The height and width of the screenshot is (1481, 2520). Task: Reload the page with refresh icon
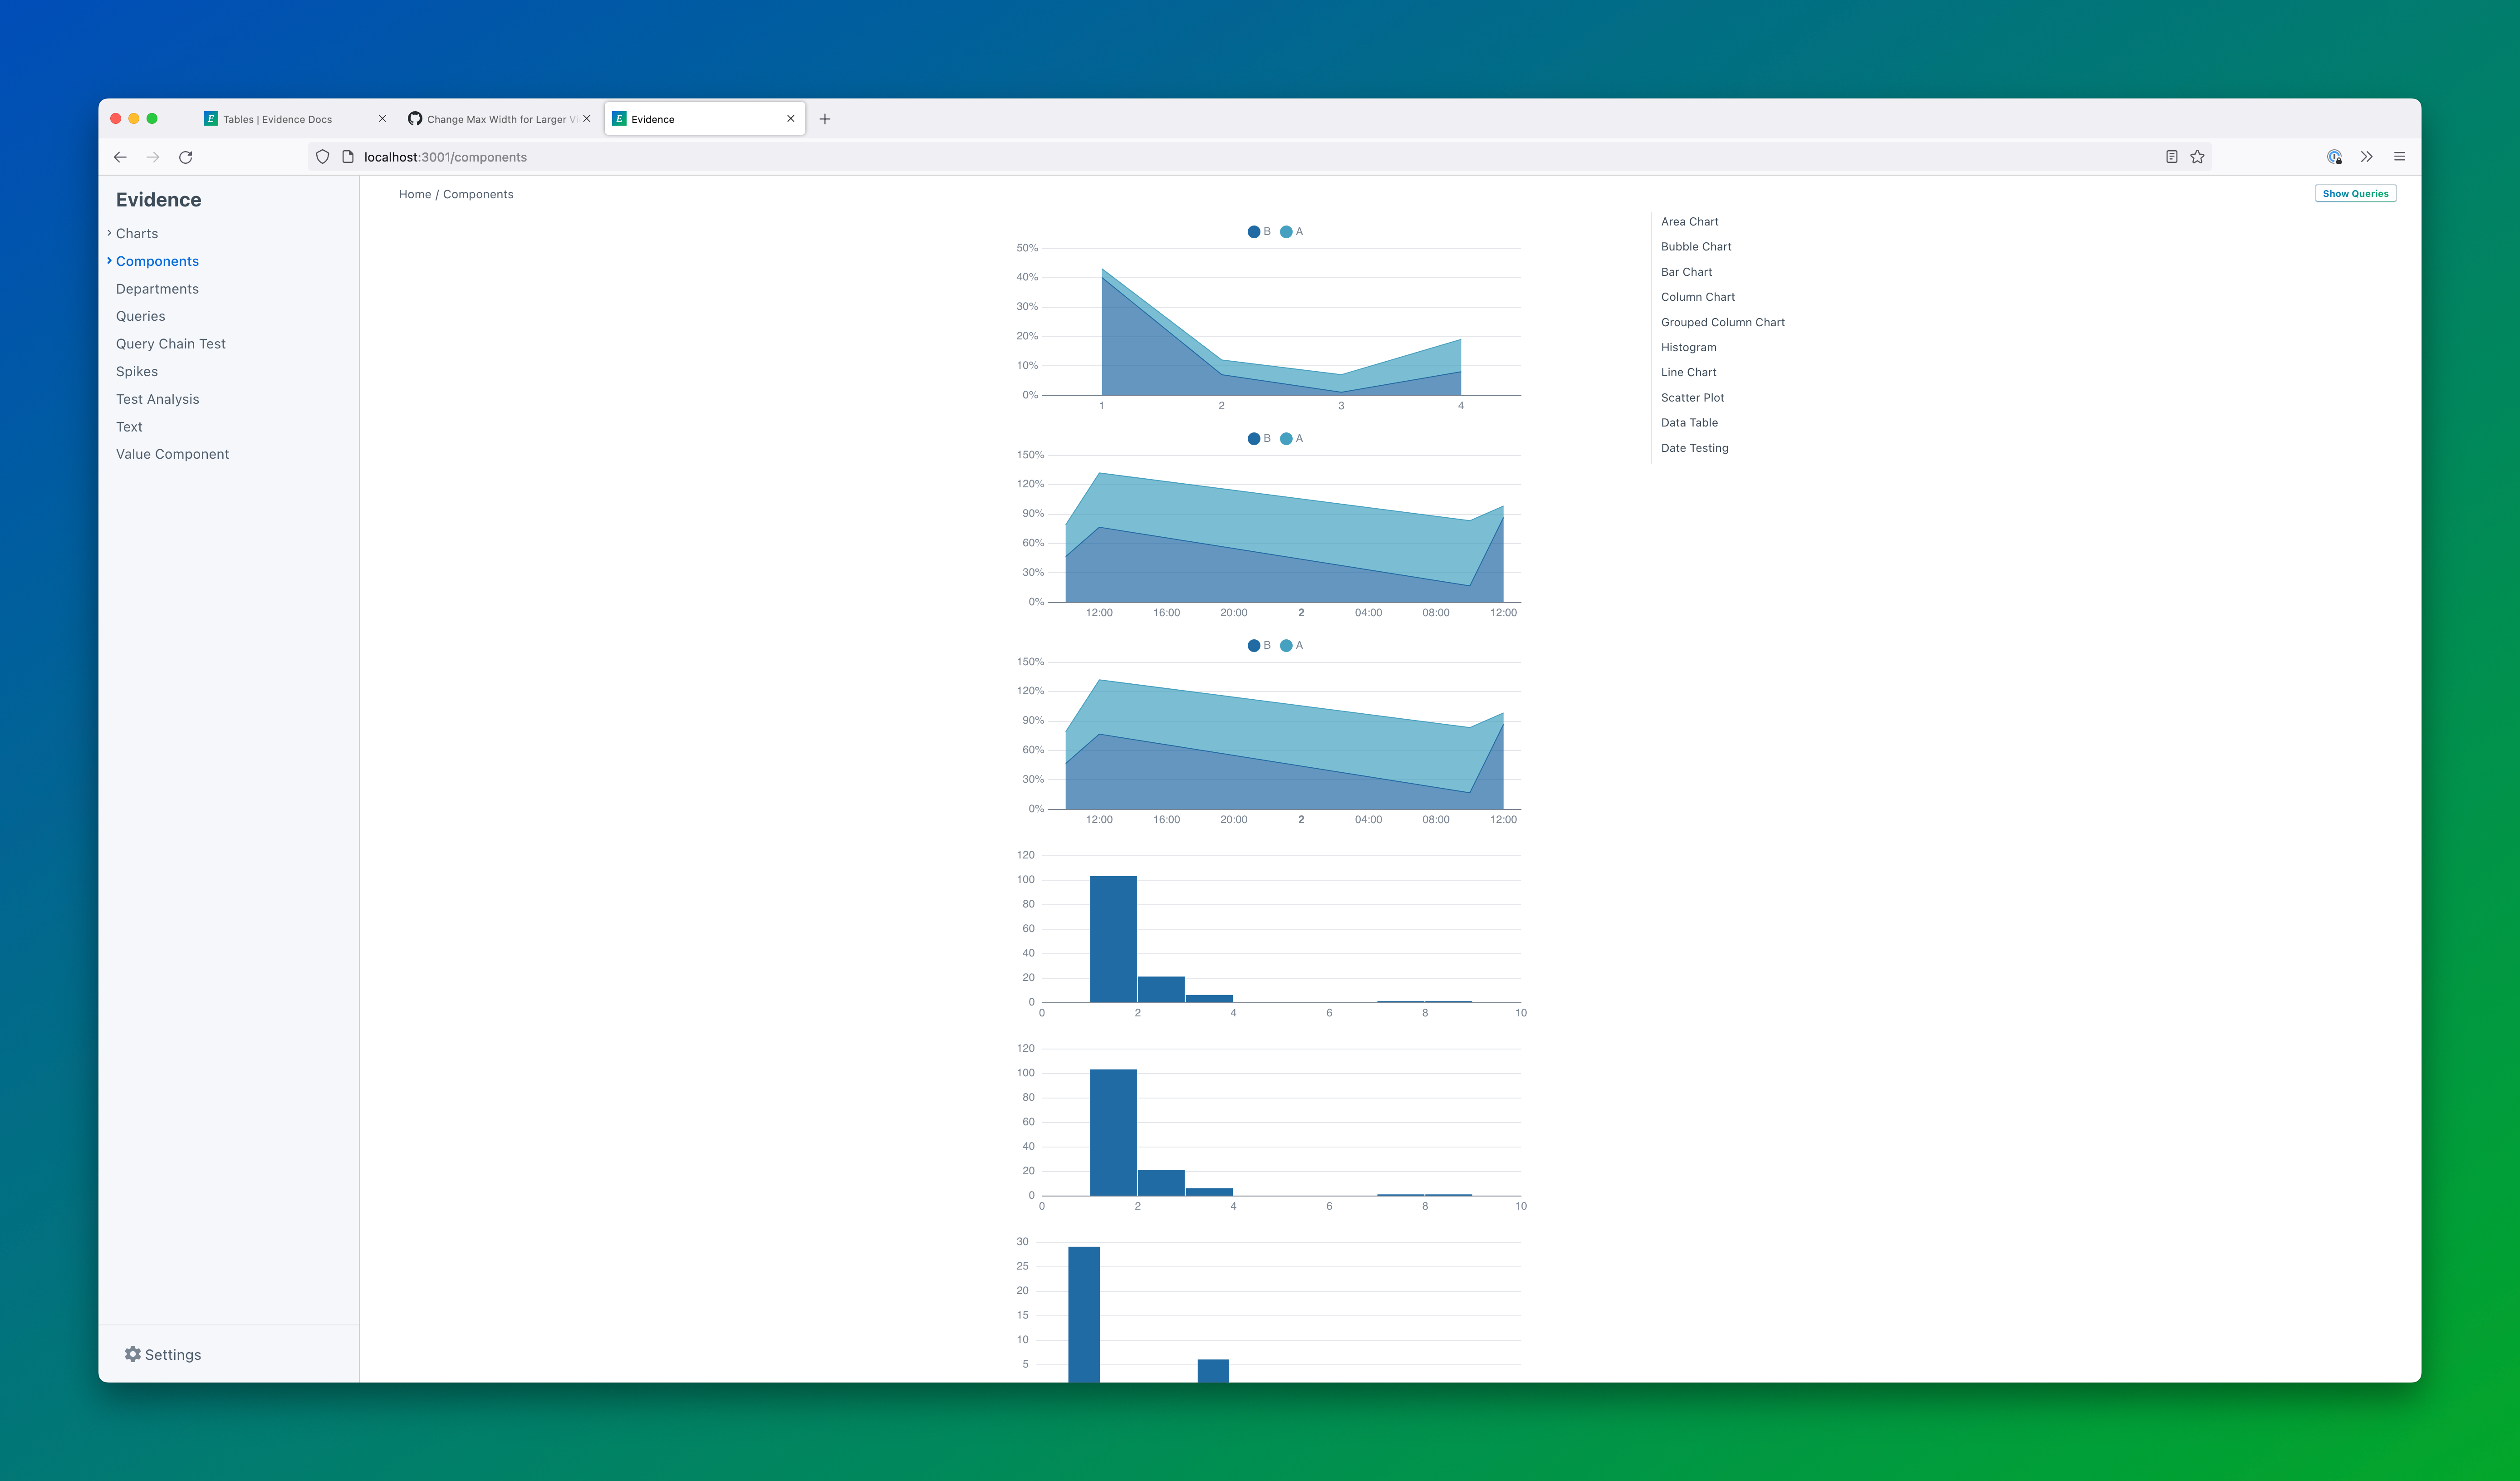(x=185, y=157)
